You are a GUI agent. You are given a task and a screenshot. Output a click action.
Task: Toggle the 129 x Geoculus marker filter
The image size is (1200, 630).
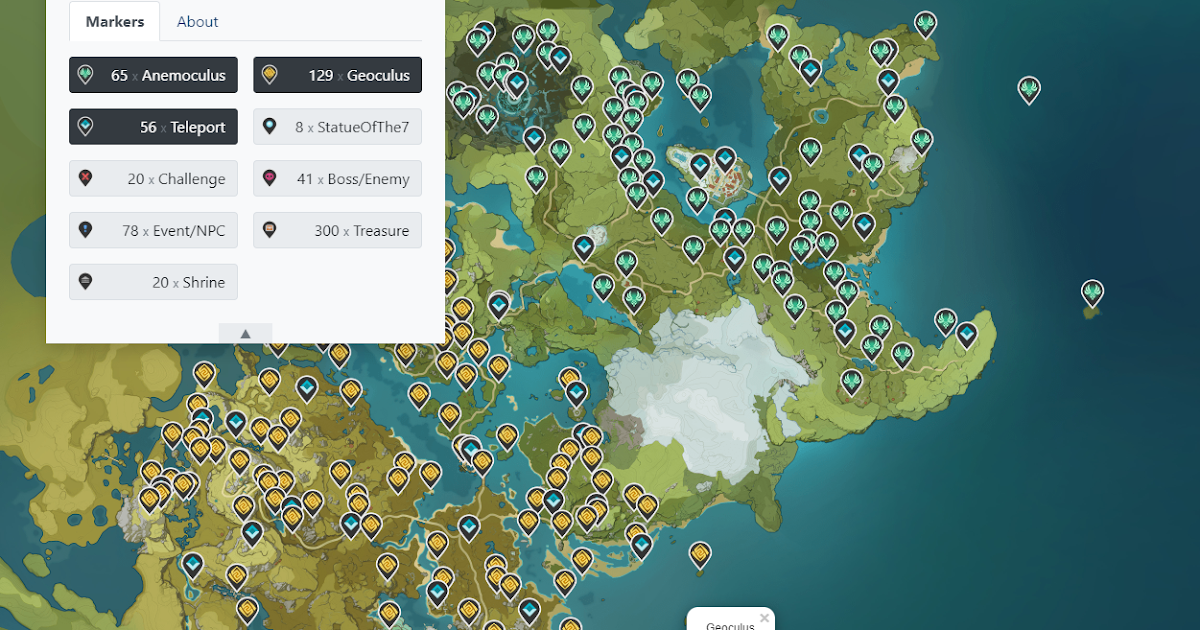(337, 75)
